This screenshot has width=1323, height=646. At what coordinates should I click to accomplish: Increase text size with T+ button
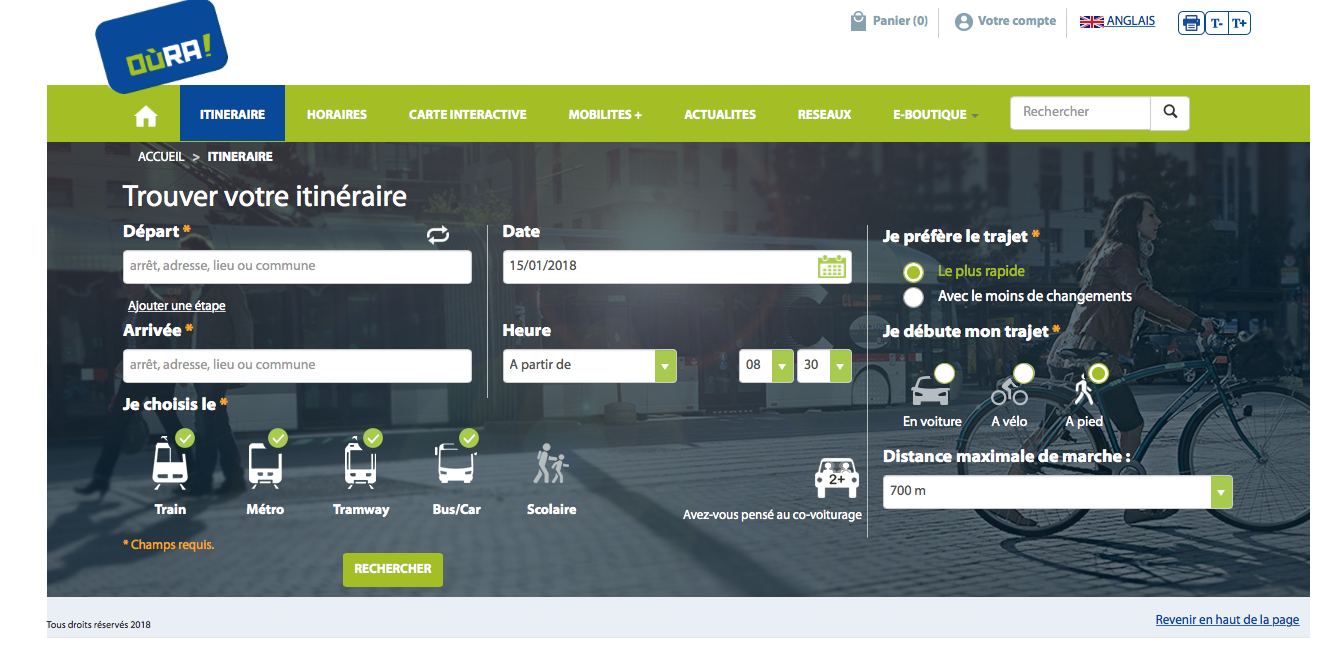pos(1239,23)
